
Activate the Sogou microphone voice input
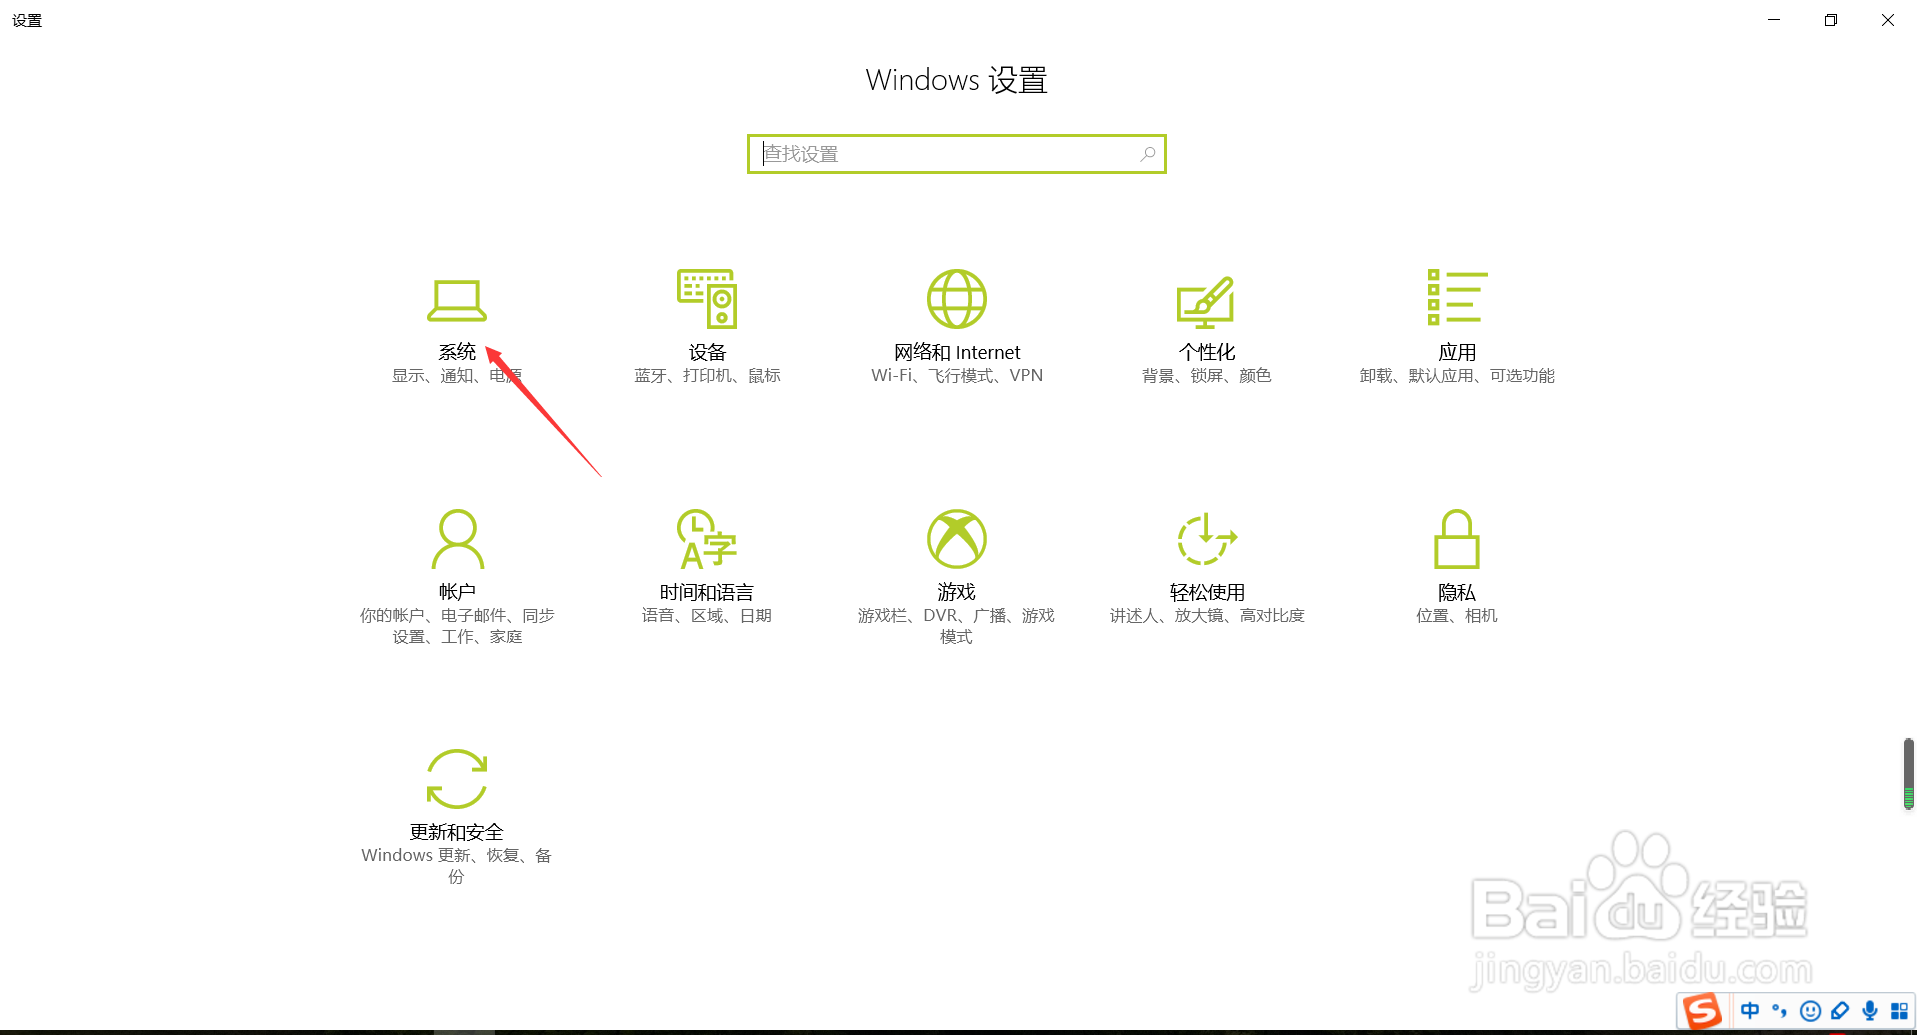click(x=1870, y=1011)
